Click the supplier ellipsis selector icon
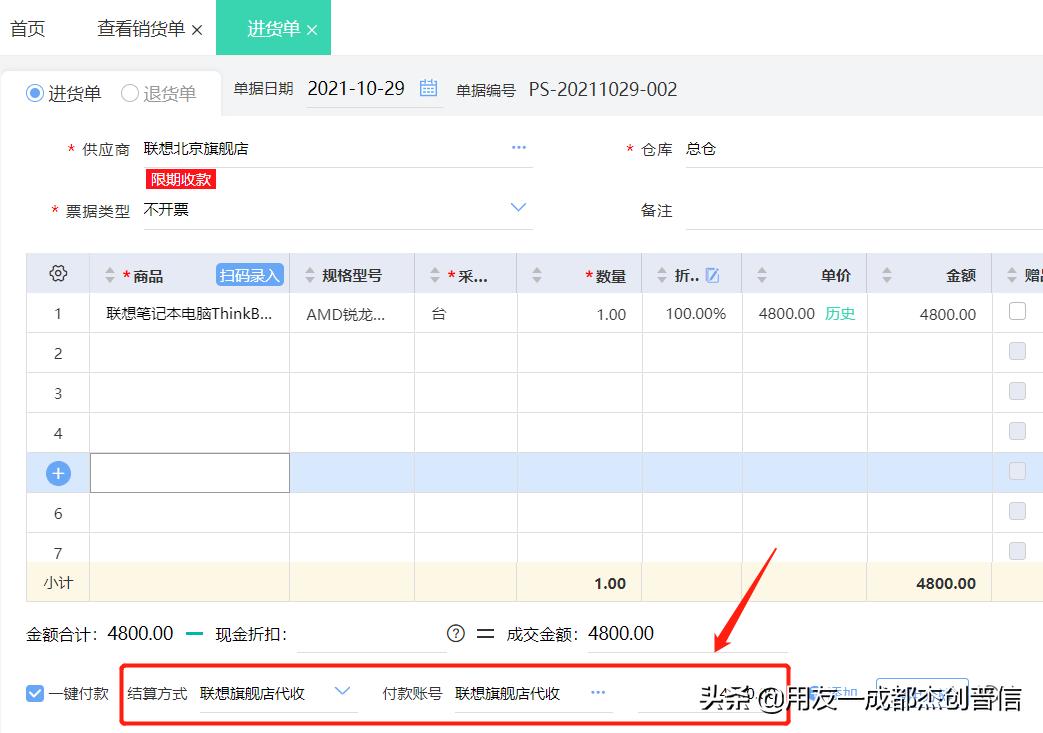Viewport: 1043px width, 733px height. (x=519, y=147)
